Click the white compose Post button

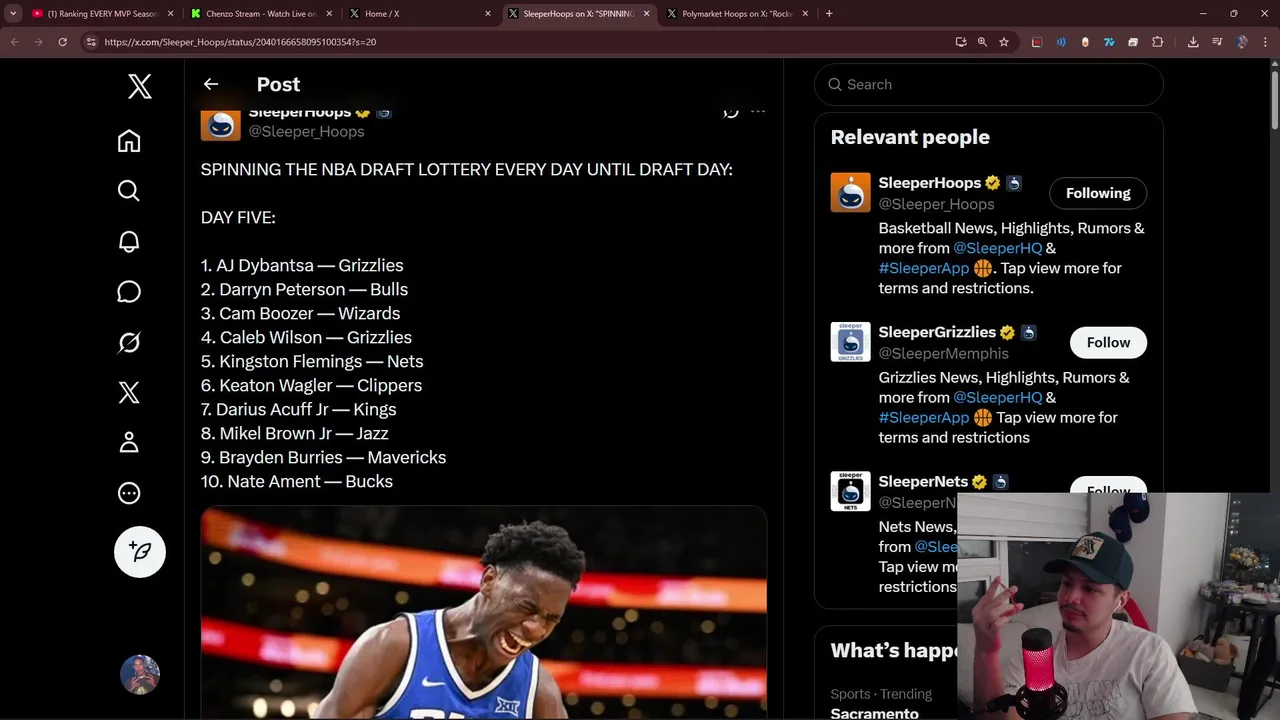140,552
